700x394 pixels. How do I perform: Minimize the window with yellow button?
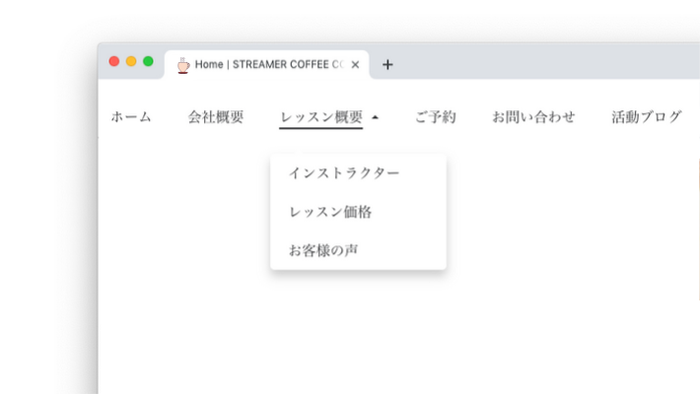pos(131,61)
